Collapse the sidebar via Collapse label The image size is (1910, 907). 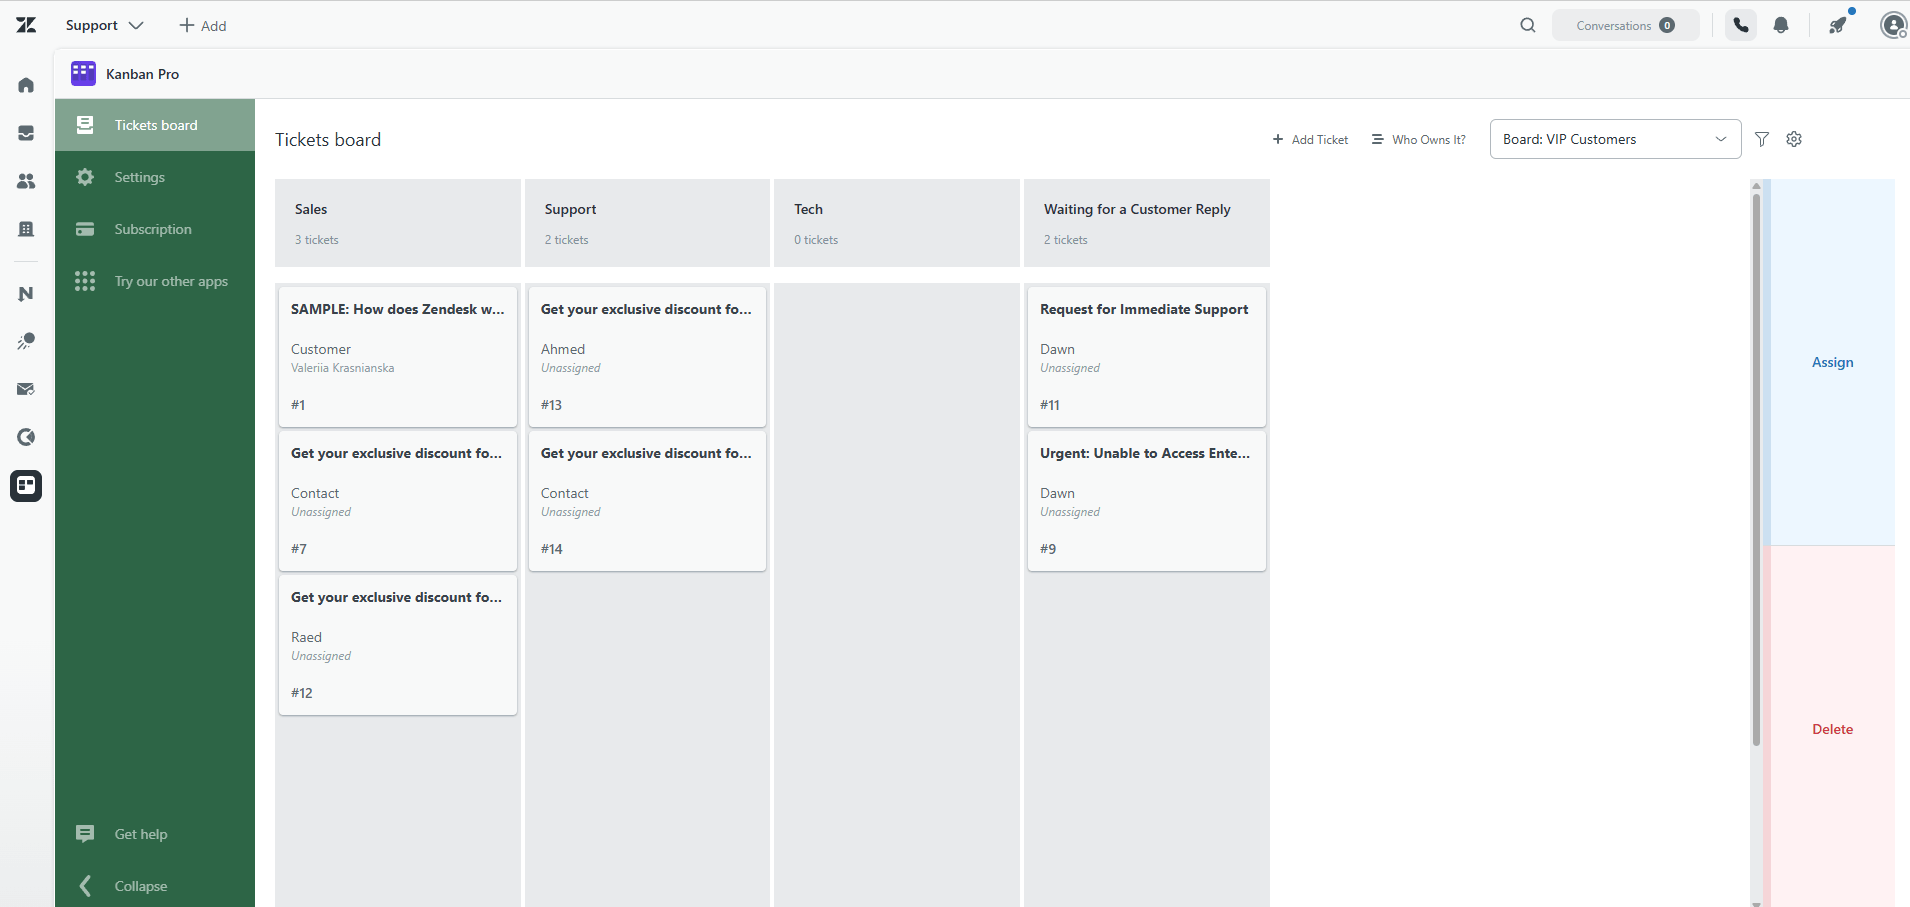(x=141, y=886)
